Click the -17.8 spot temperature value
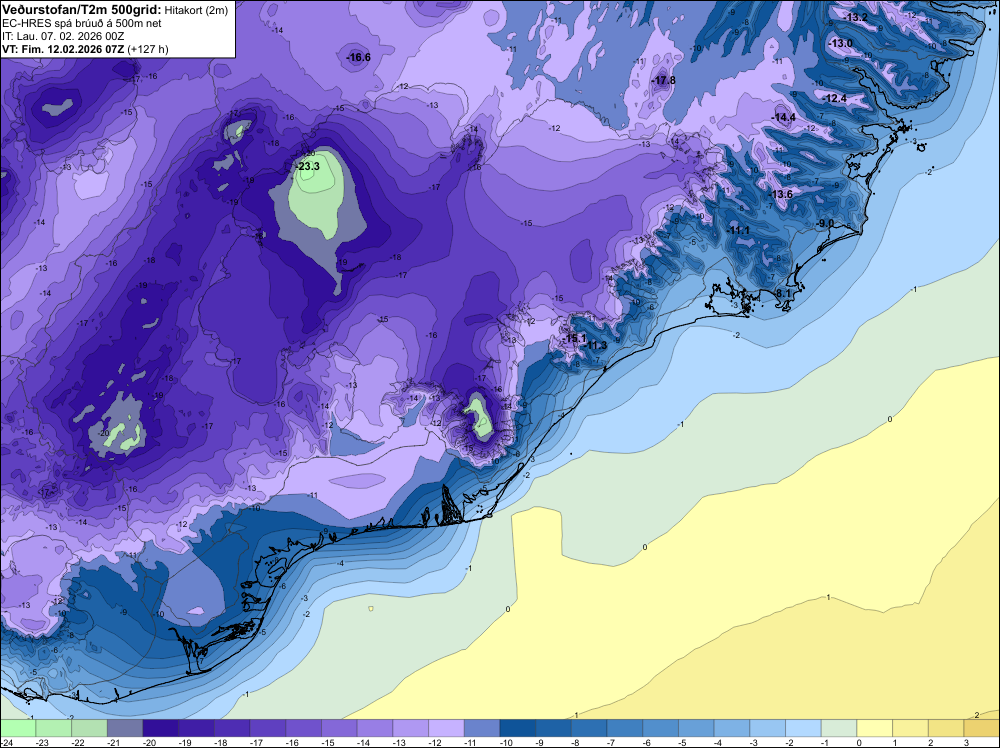 click(x=663, y=80)
